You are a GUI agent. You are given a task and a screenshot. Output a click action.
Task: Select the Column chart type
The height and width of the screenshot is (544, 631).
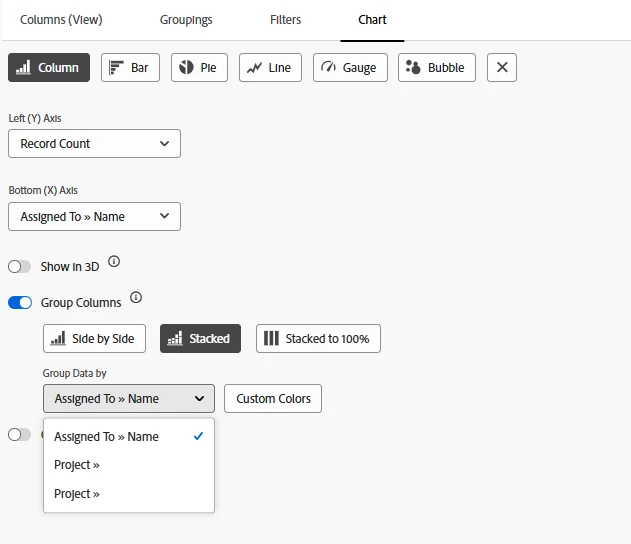pyautogui.click(x=49, y=68)
